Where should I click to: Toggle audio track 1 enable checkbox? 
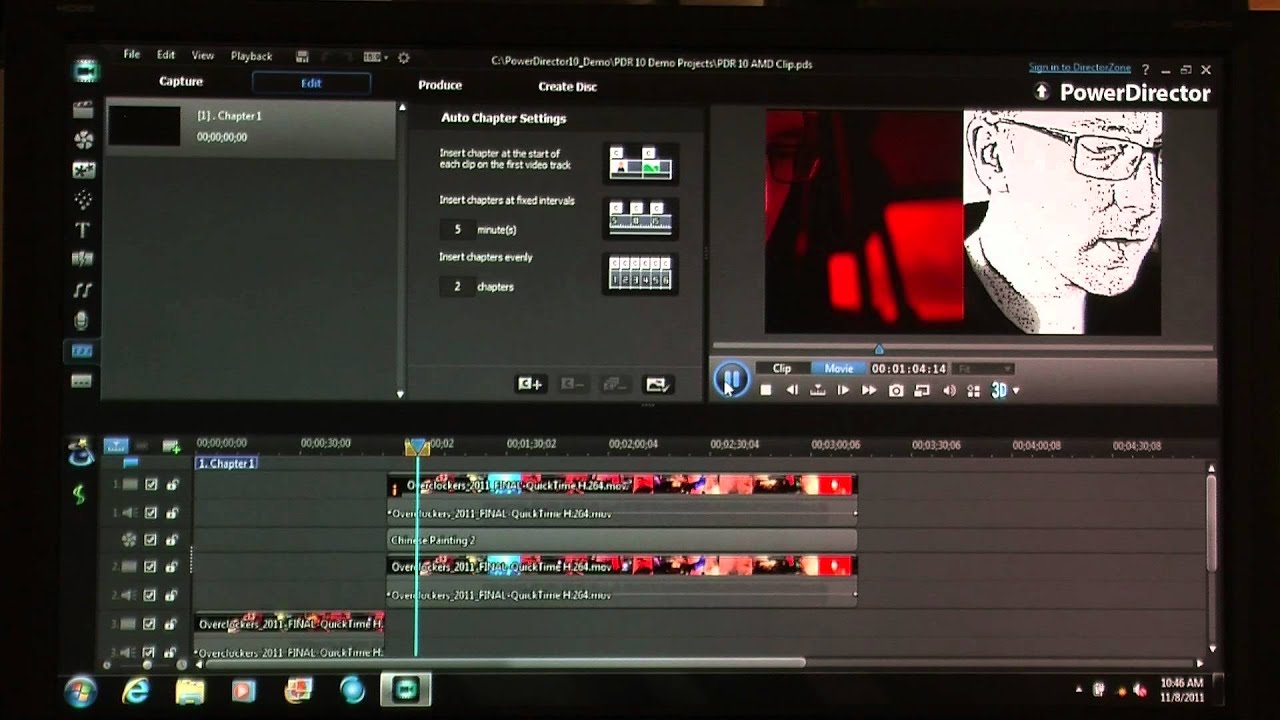[151, 513]
